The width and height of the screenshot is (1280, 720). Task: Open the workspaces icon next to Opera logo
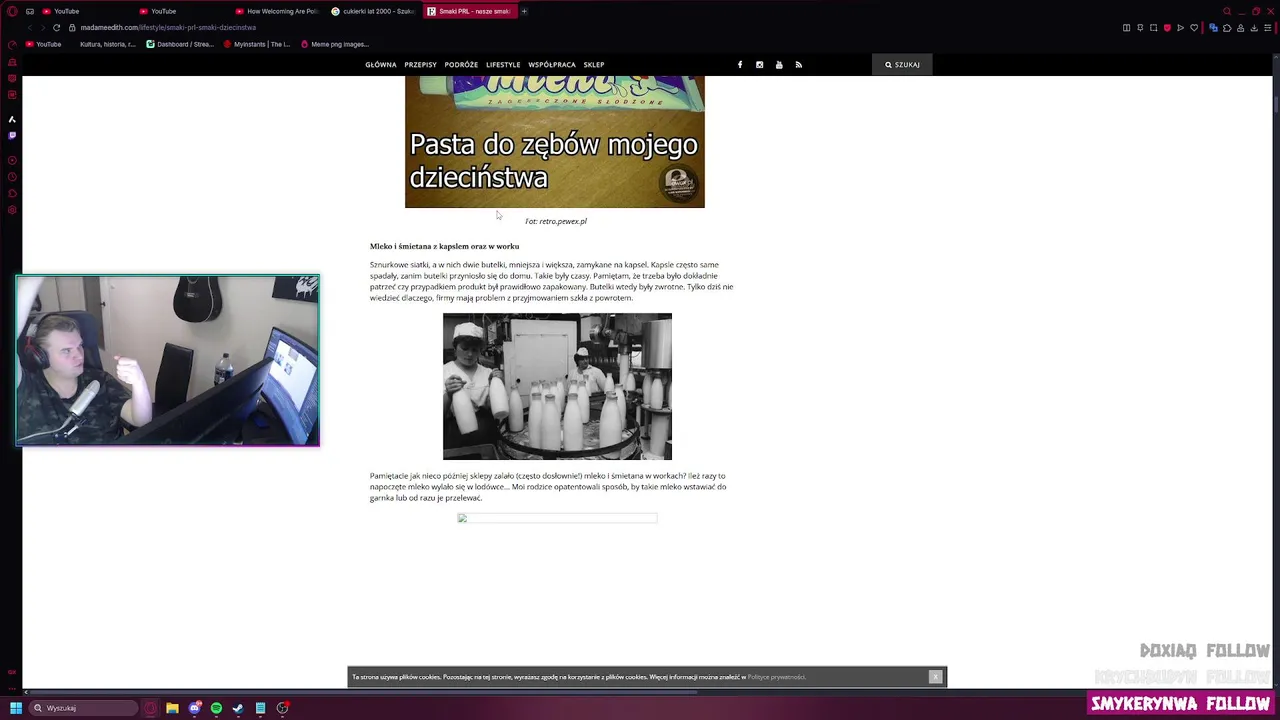(30, 11)
